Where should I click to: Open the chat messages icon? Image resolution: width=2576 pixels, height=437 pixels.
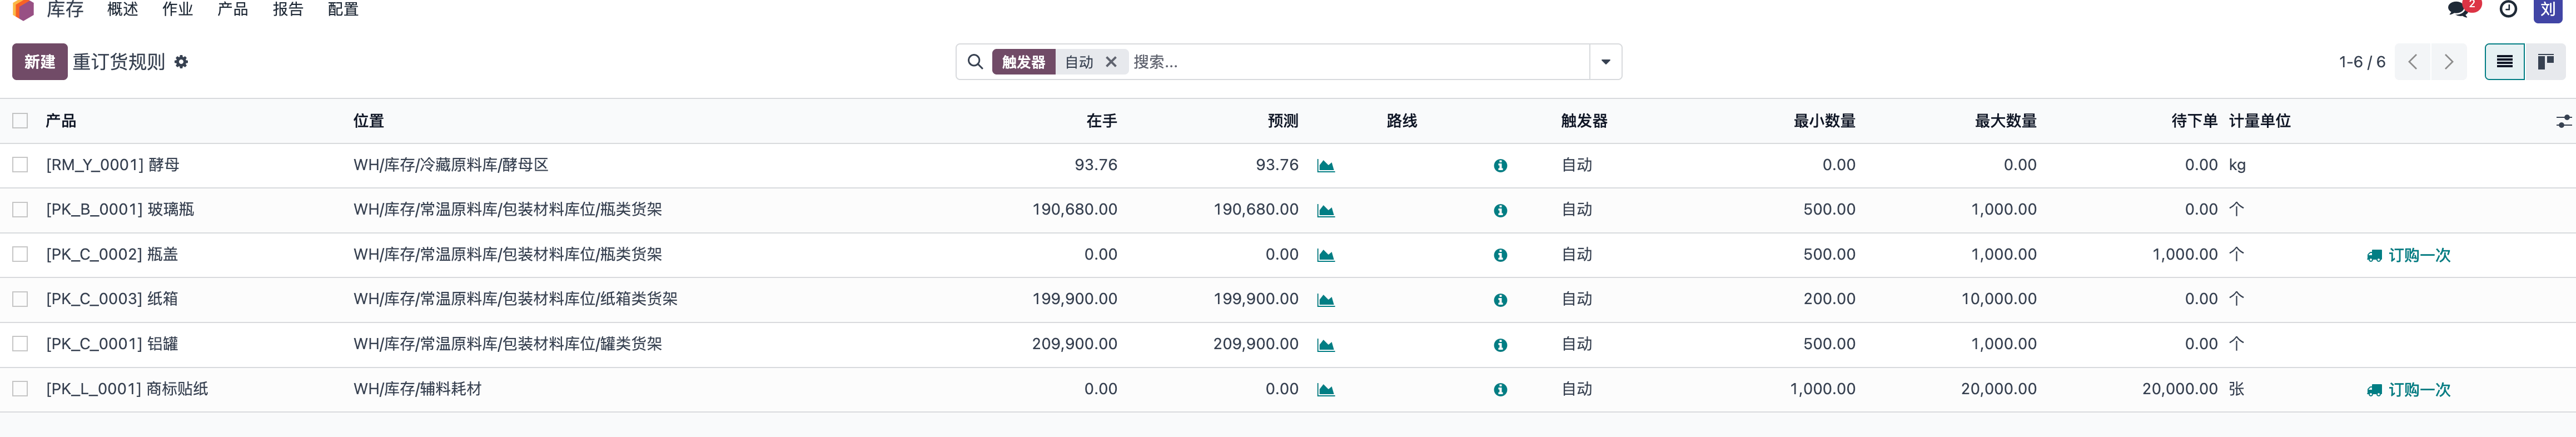[2458, 9]
